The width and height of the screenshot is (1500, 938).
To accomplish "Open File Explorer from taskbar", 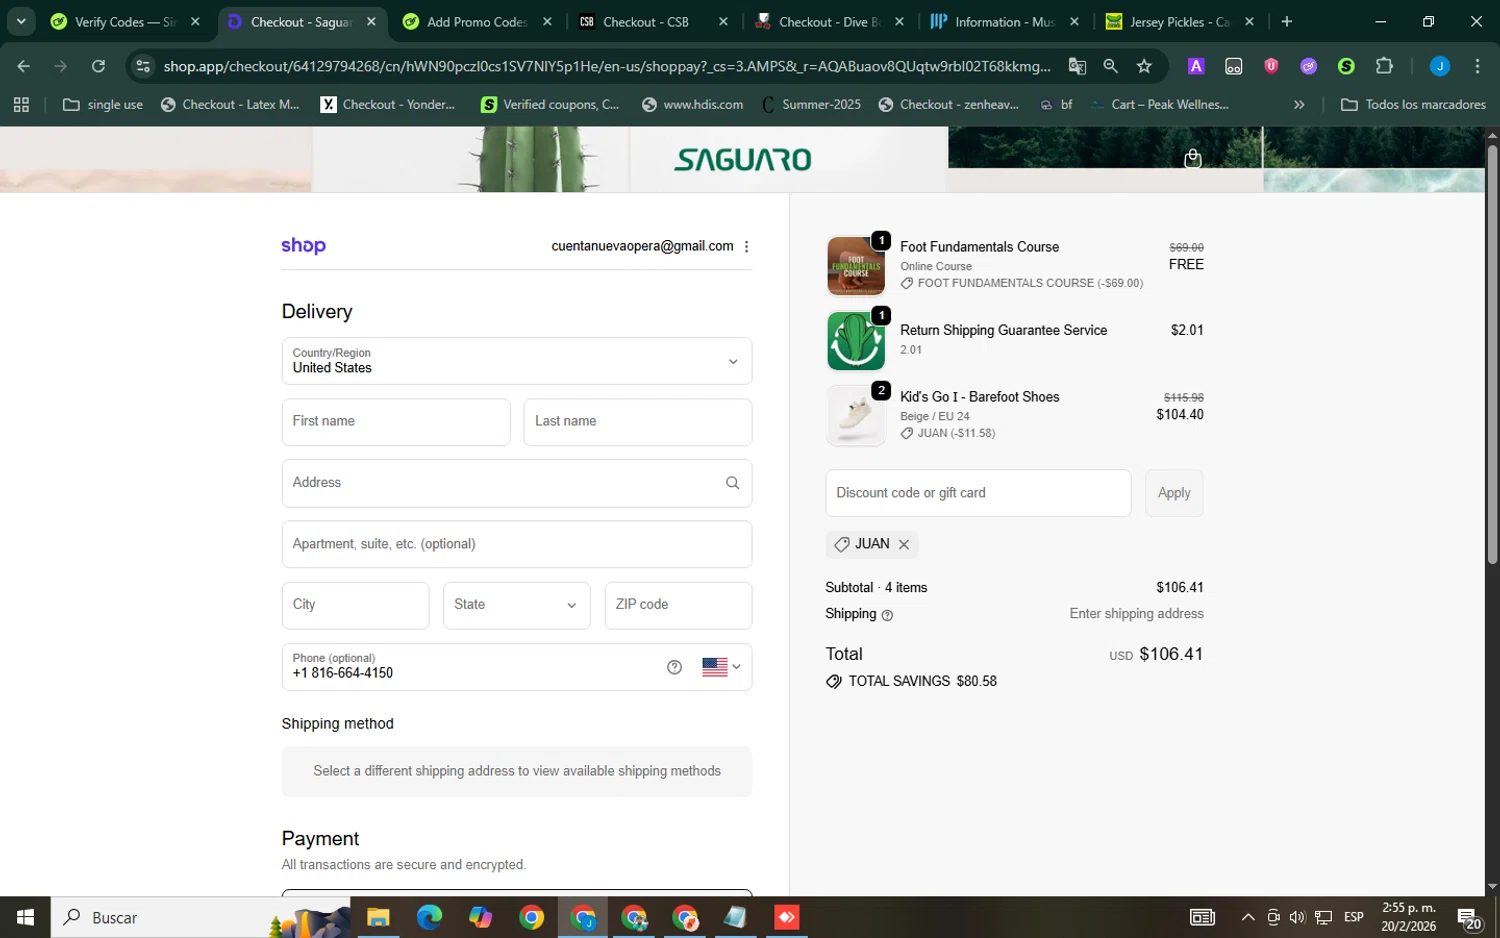I will (378, 917).
